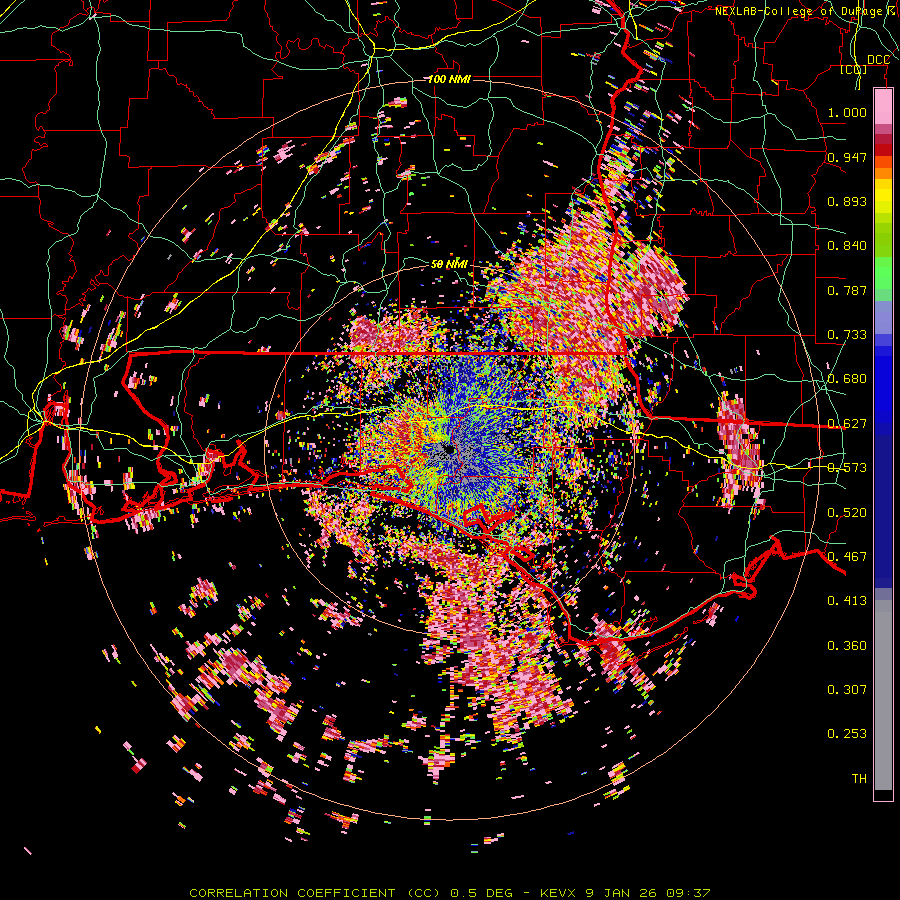Pick the bright green swatch beside 0.787
Screen dimensions: 900x900
tap(883, 273)
